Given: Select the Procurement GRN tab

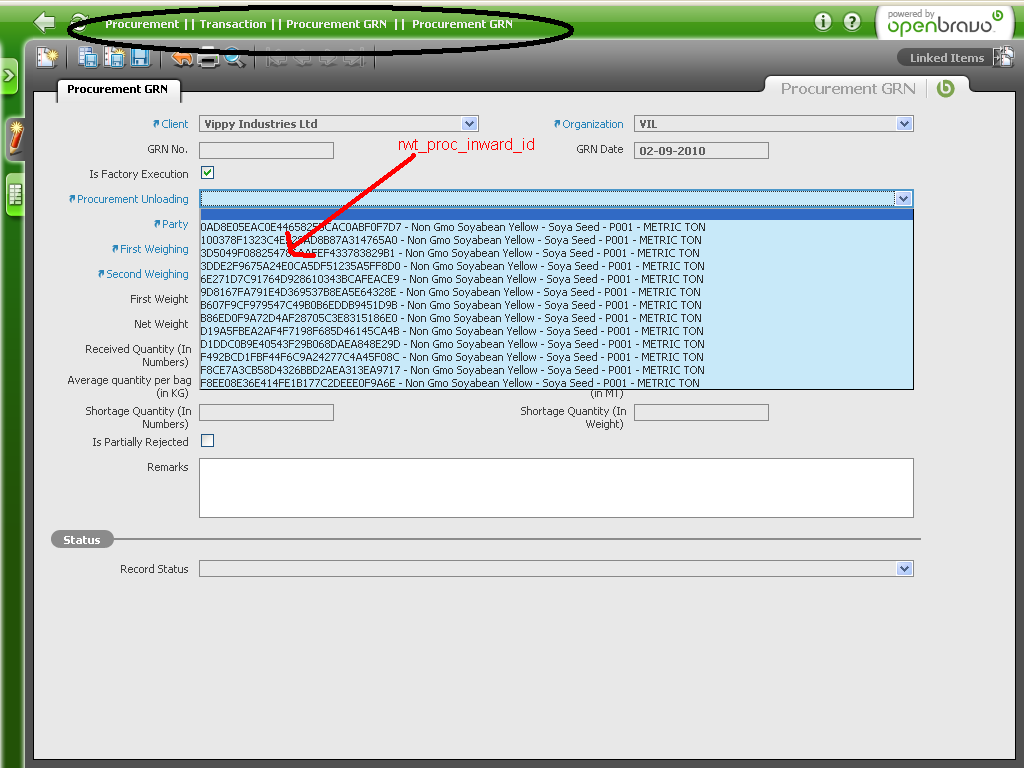Looking at the screenshot, I should [x=118, y=89].
